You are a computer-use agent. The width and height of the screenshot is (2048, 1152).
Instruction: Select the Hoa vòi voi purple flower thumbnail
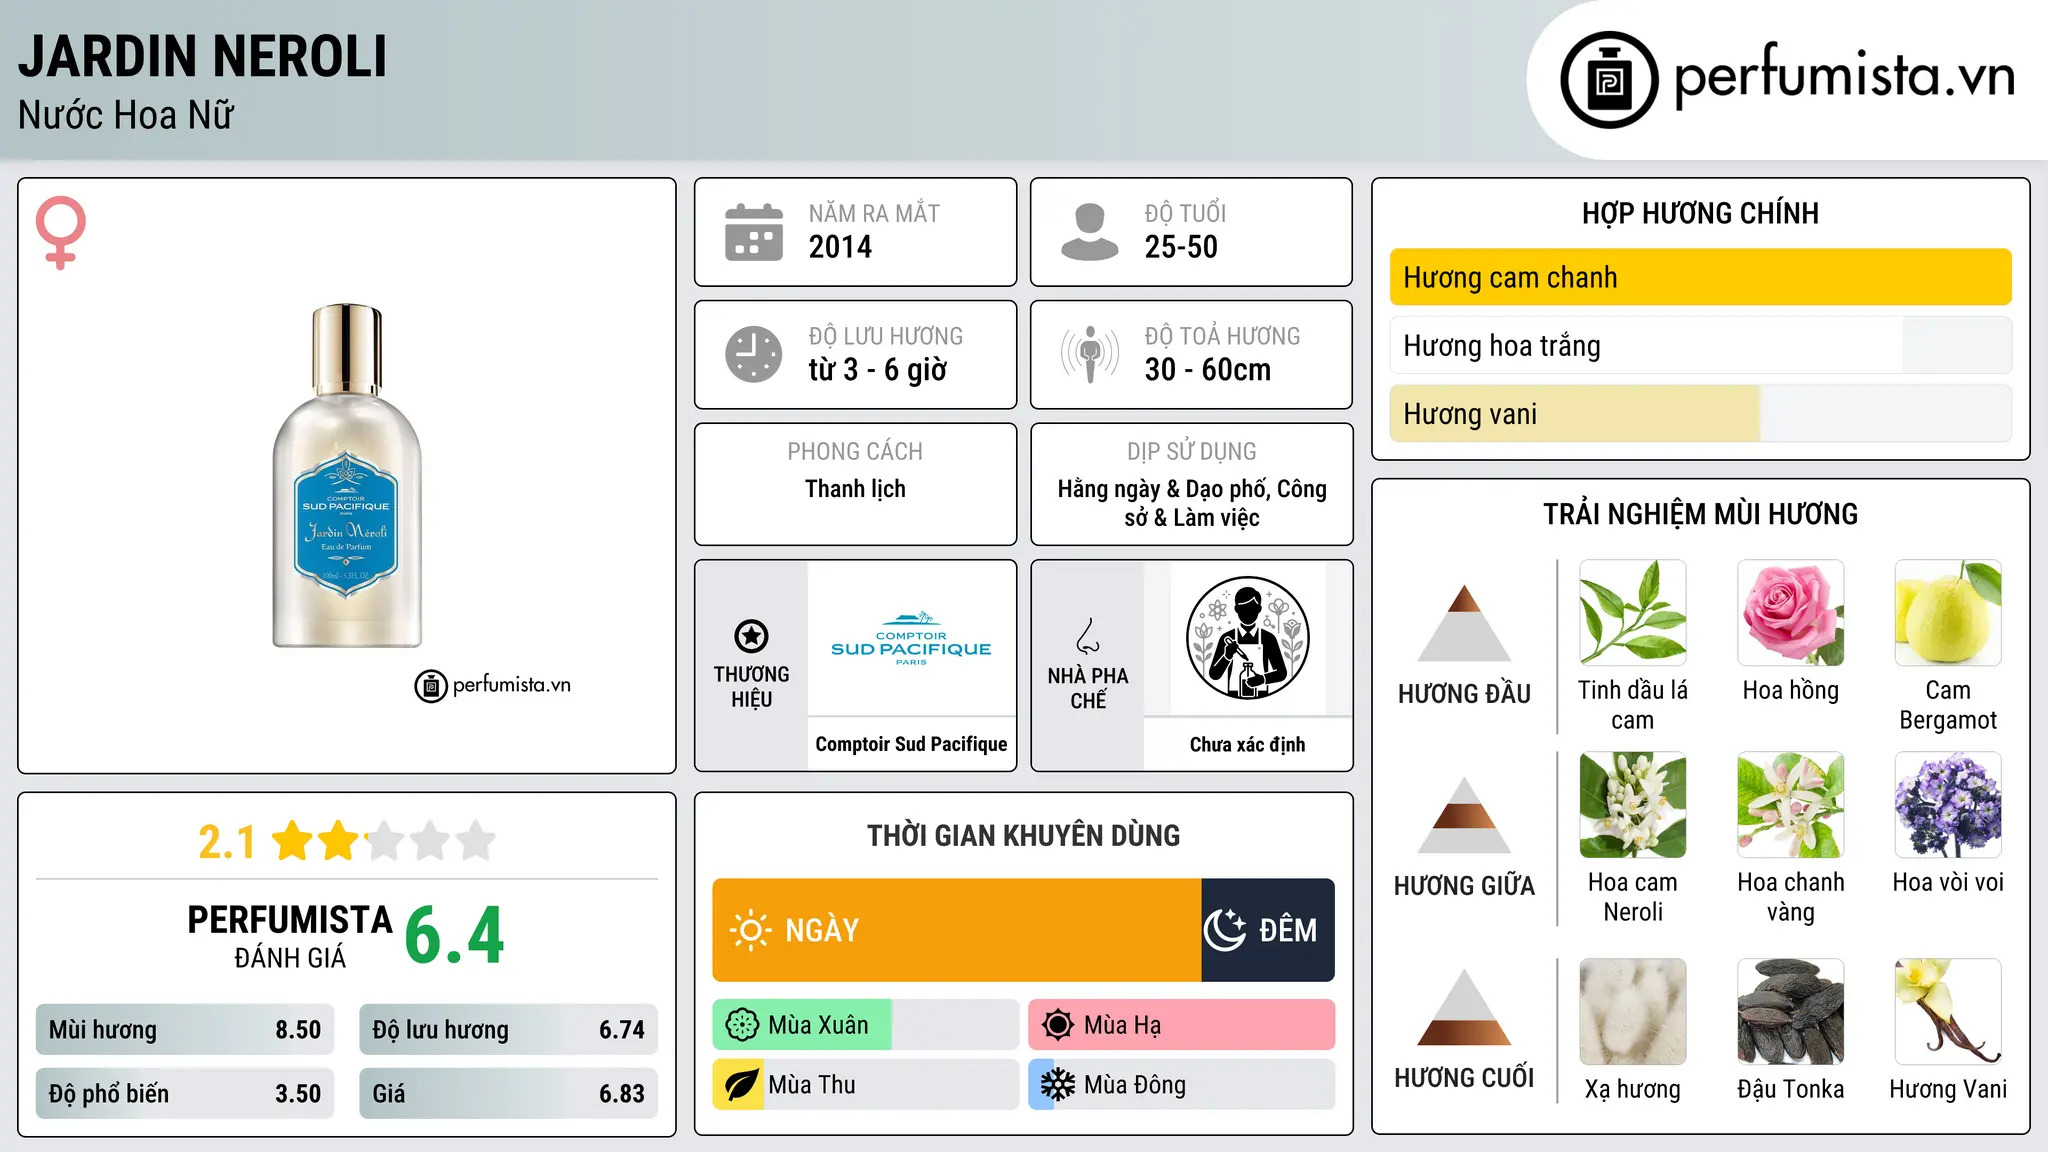[x=1948, y=805]
